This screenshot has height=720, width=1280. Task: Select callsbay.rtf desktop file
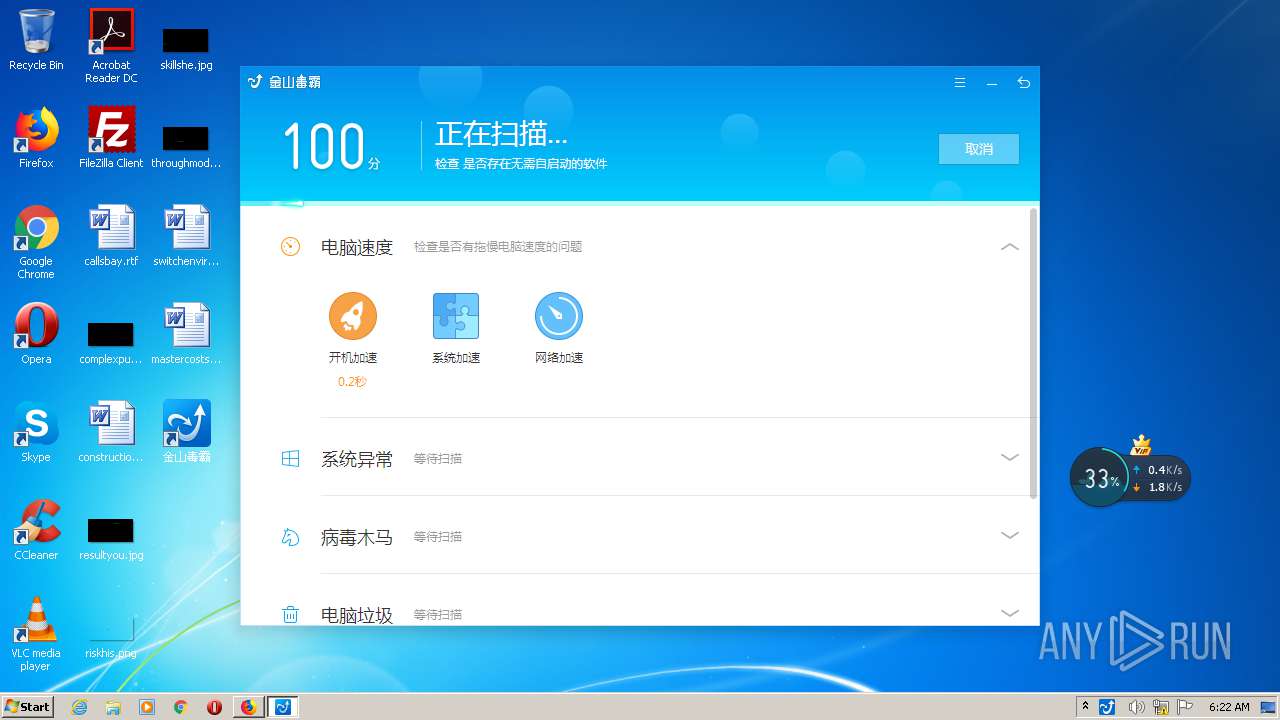111,236
